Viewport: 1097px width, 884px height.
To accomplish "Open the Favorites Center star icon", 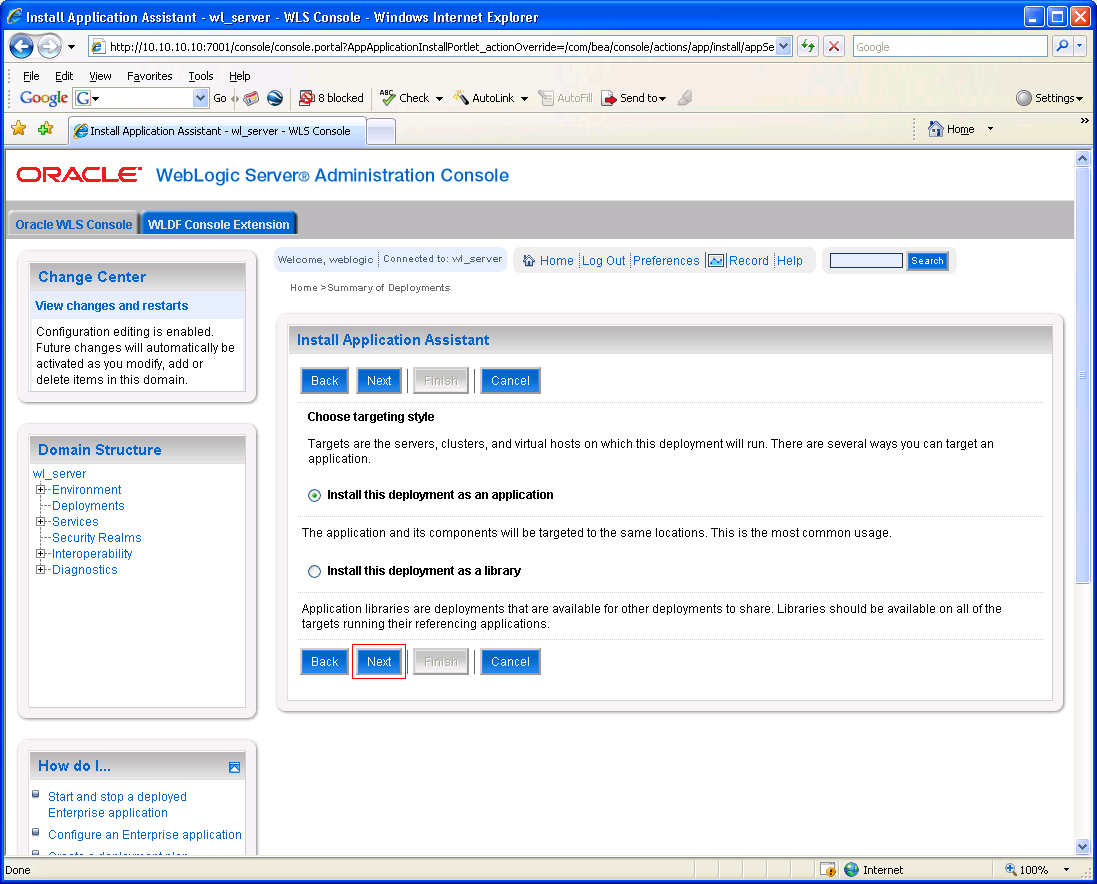I will (19, 129).
